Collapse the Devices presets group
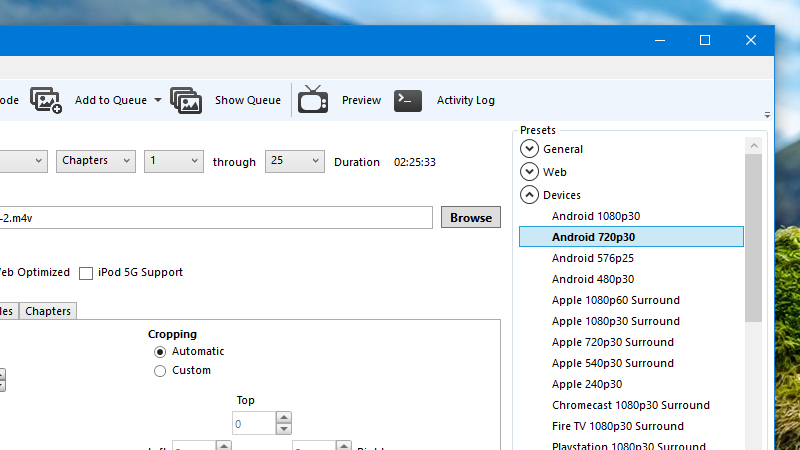This screenshot has height=450, width=800. tap(529, 194)
